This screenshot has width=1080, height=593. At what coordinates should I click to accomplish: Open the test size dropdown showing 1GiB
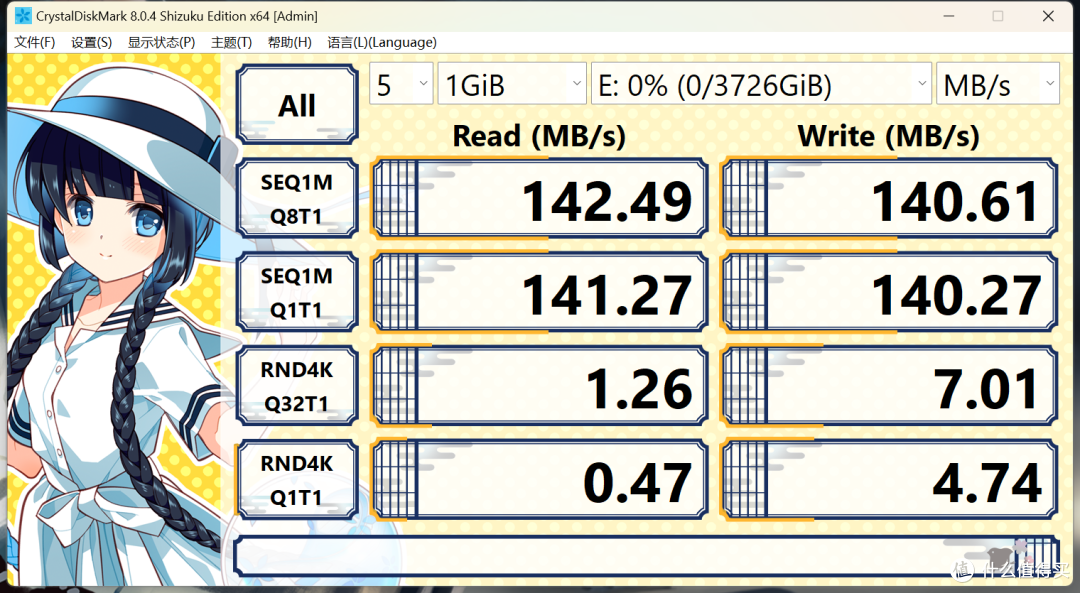tap(512, 84)
